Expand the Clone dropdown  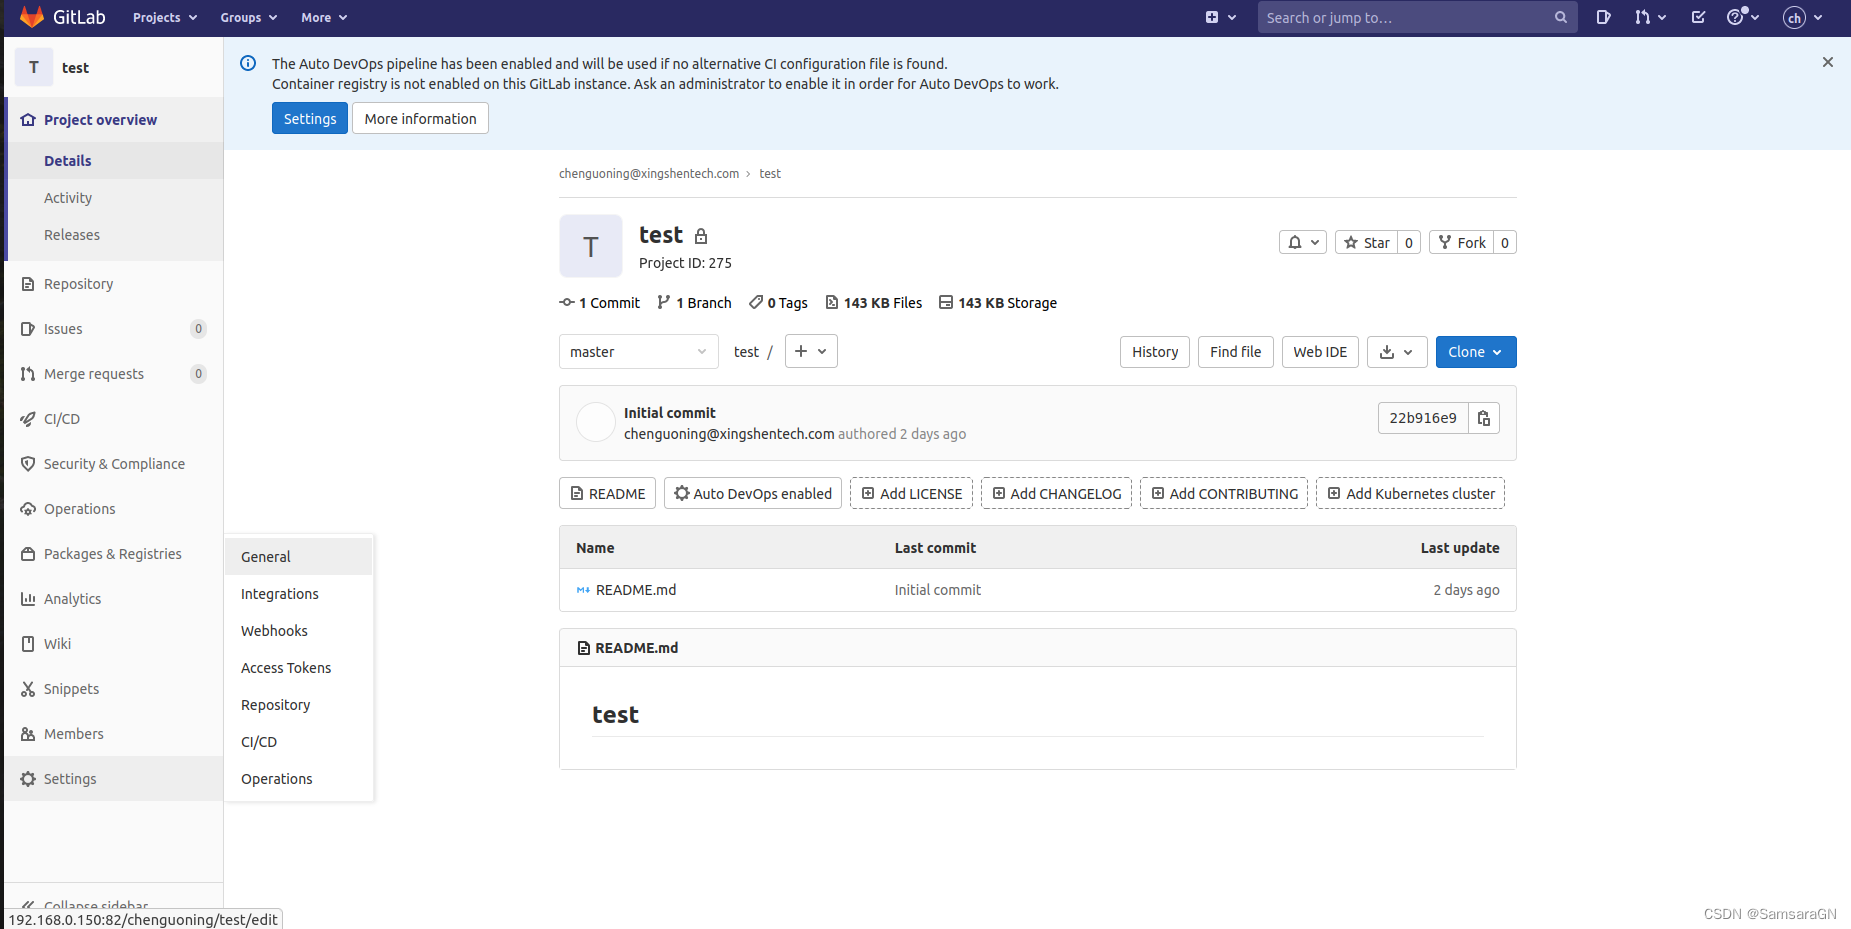click(x=1476, y=352)
